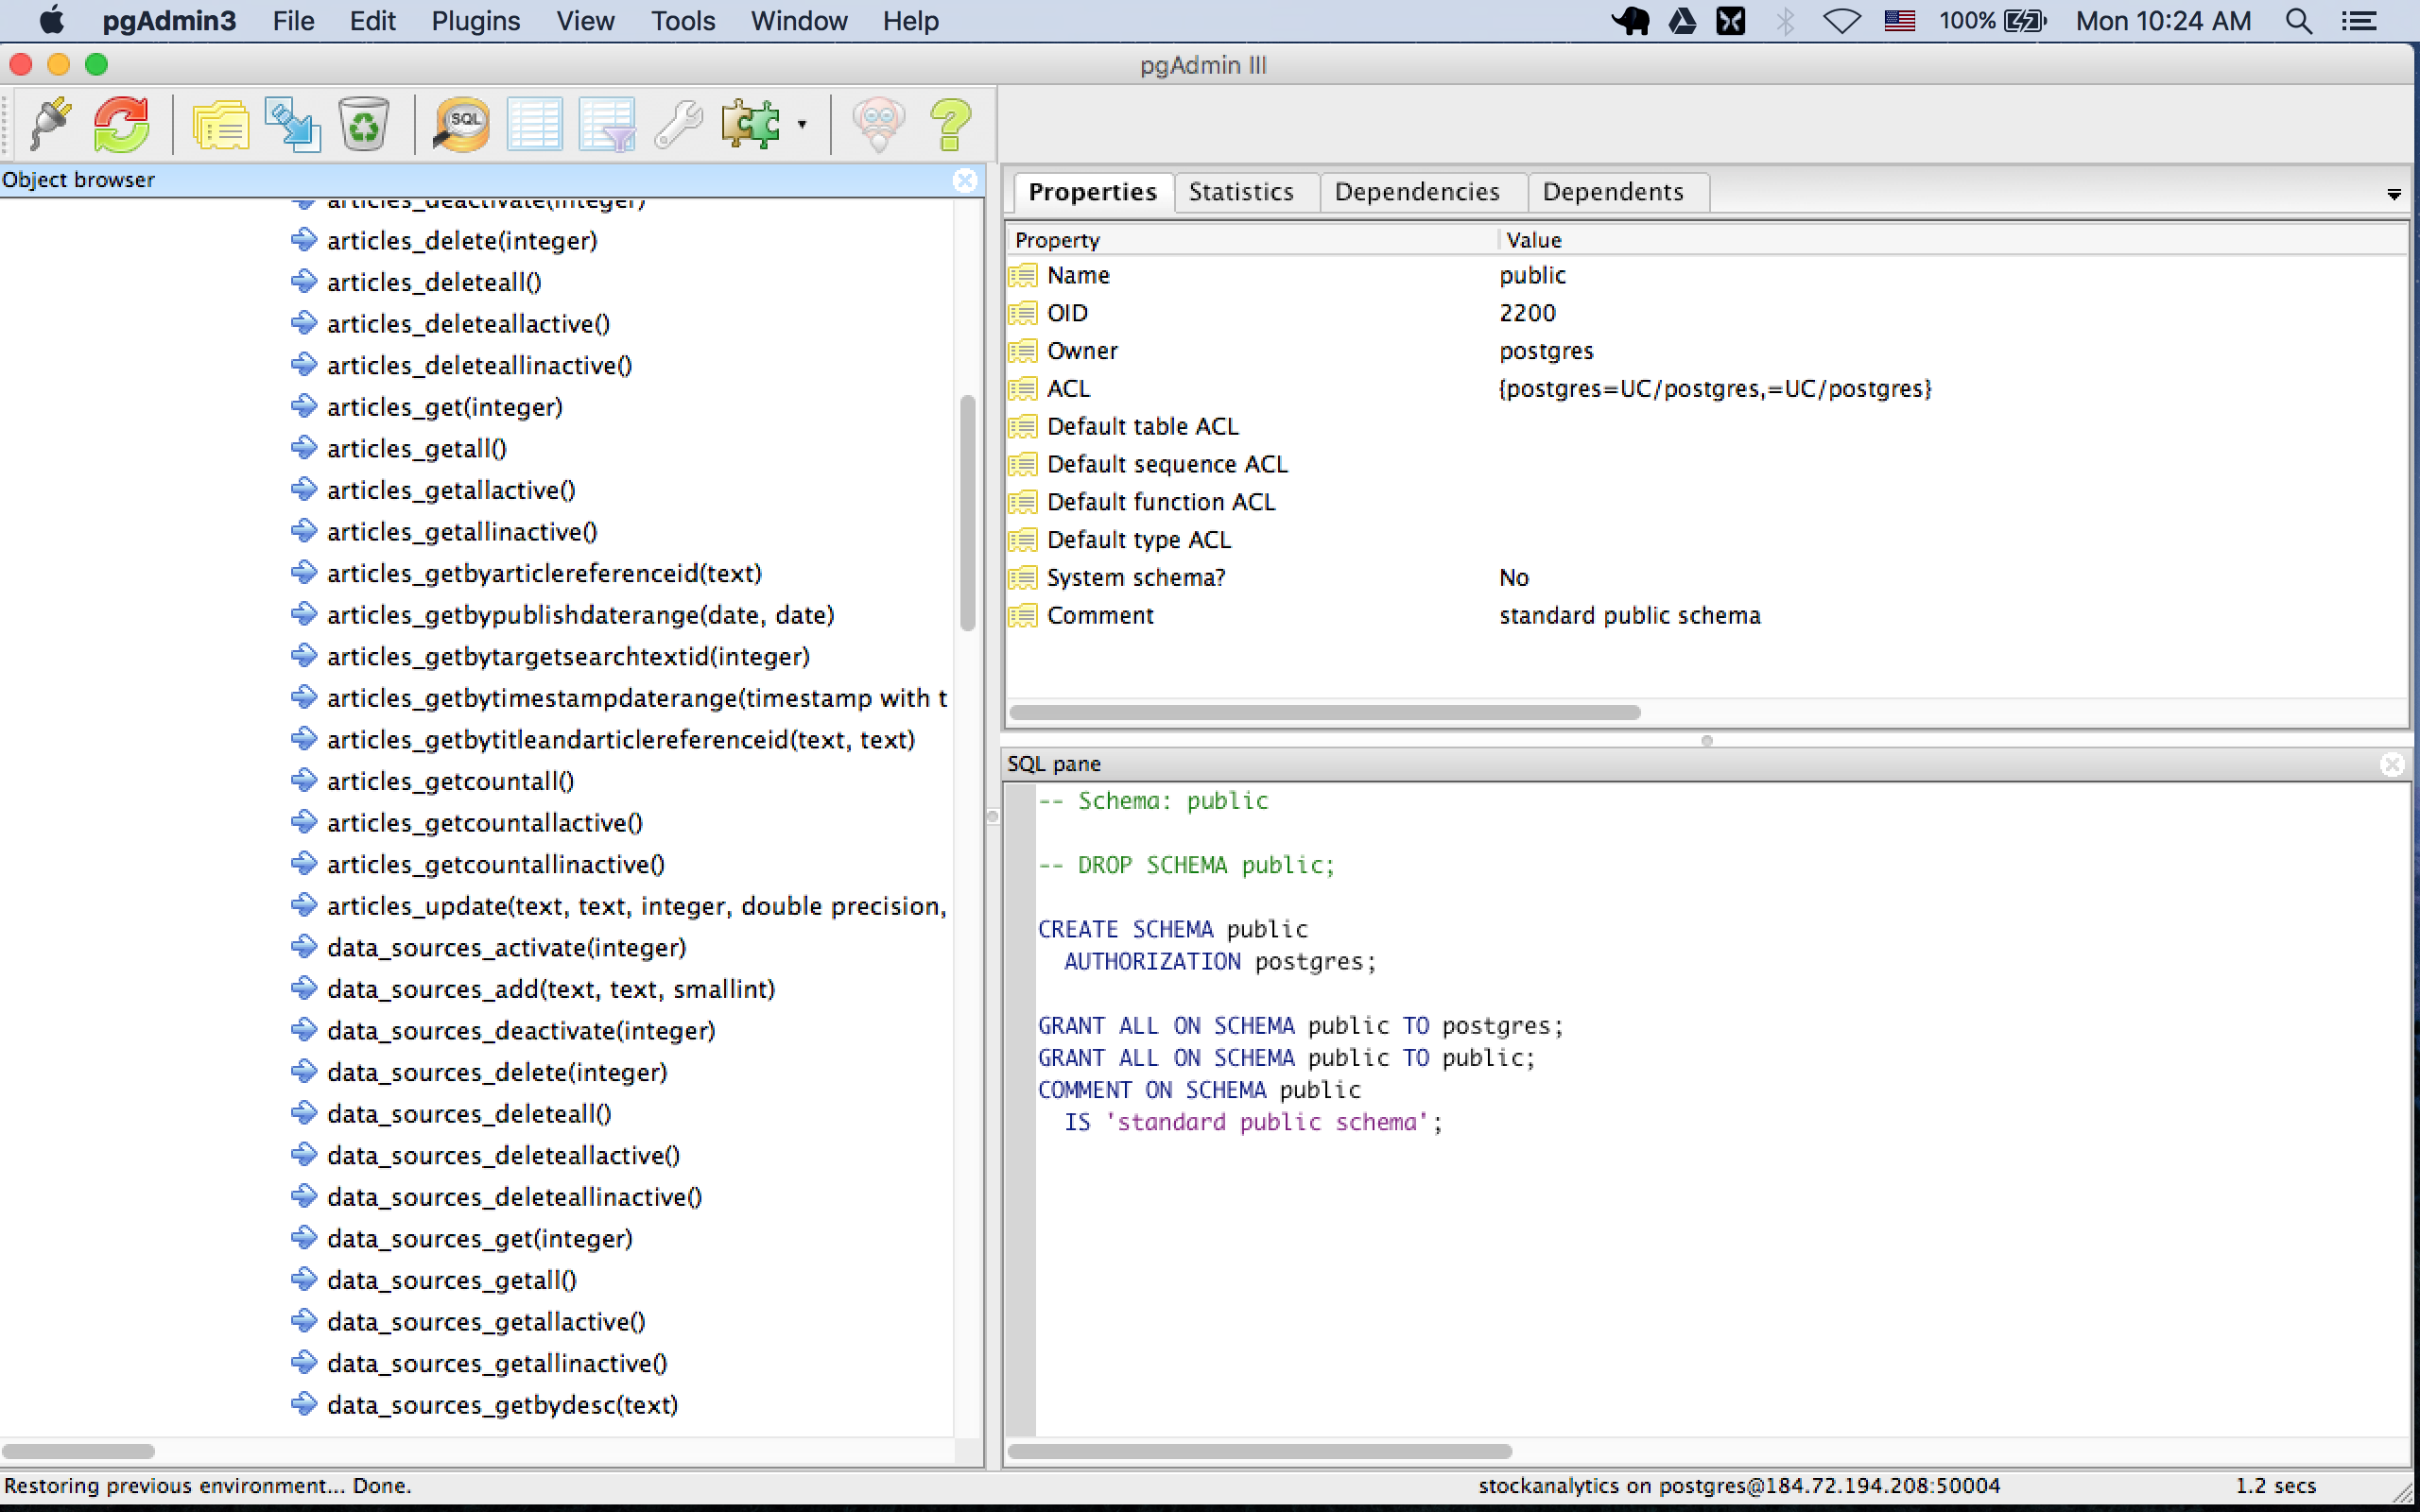Close the Object browser panel

pyautogui.click(x=965, y=180)
